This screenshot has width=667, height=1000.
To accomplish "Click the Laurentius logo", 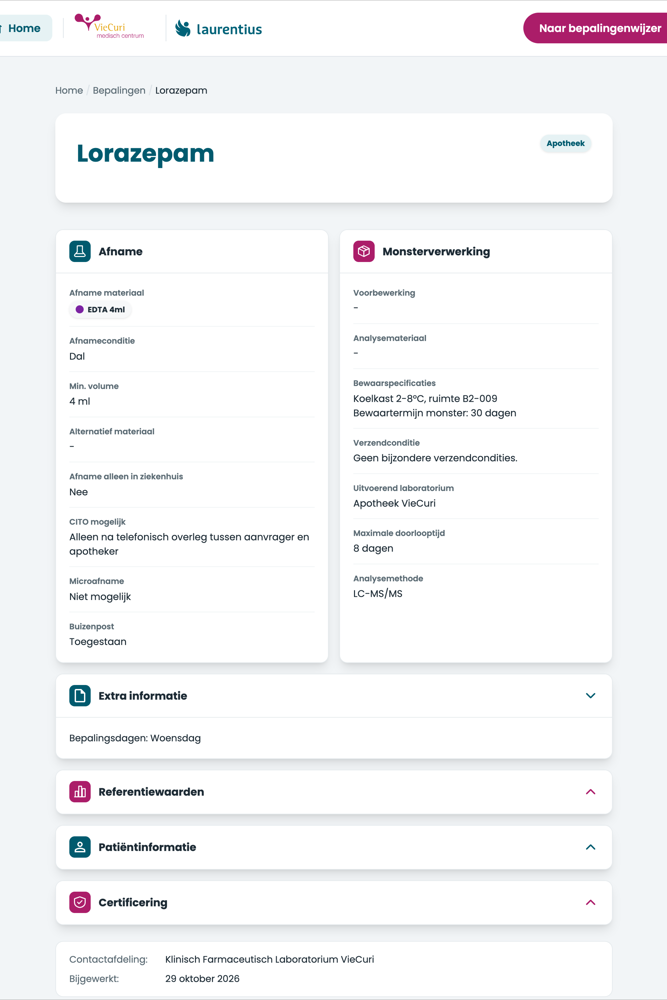I will click(x=218, y=29).
